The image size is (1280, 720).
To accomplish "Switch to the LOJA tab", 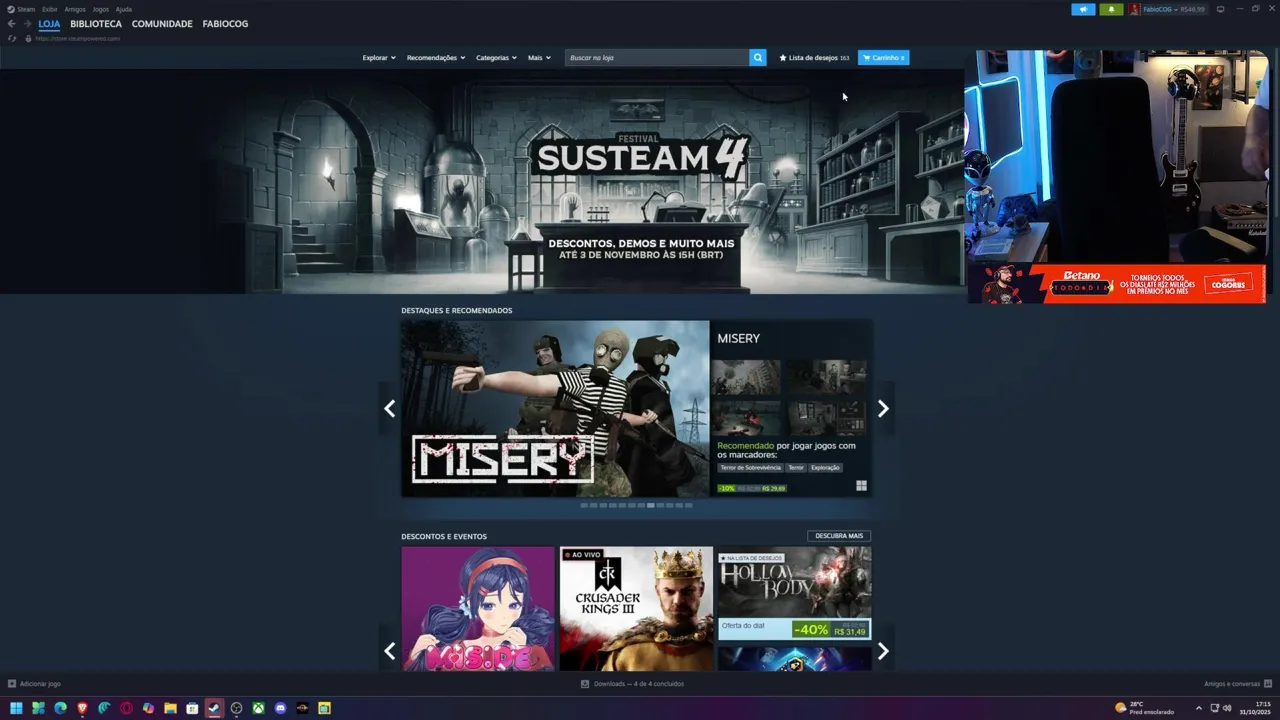I will click(49, 24).
